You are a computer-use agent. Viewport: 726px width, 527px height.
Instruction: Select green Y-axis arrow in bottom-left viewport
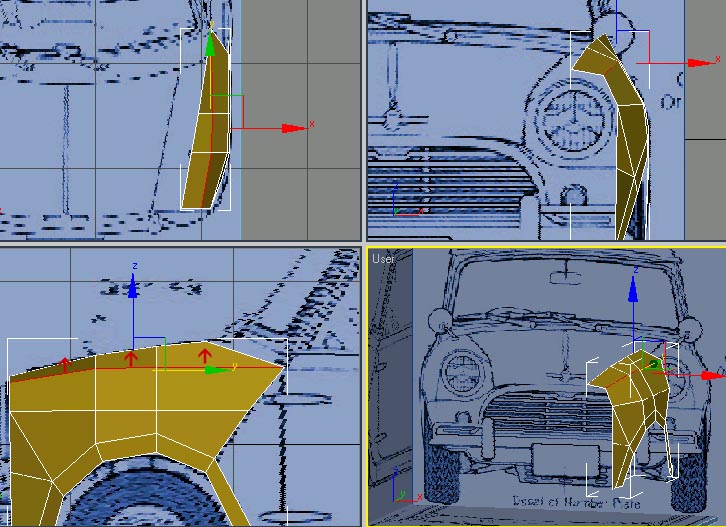(217, 370)
